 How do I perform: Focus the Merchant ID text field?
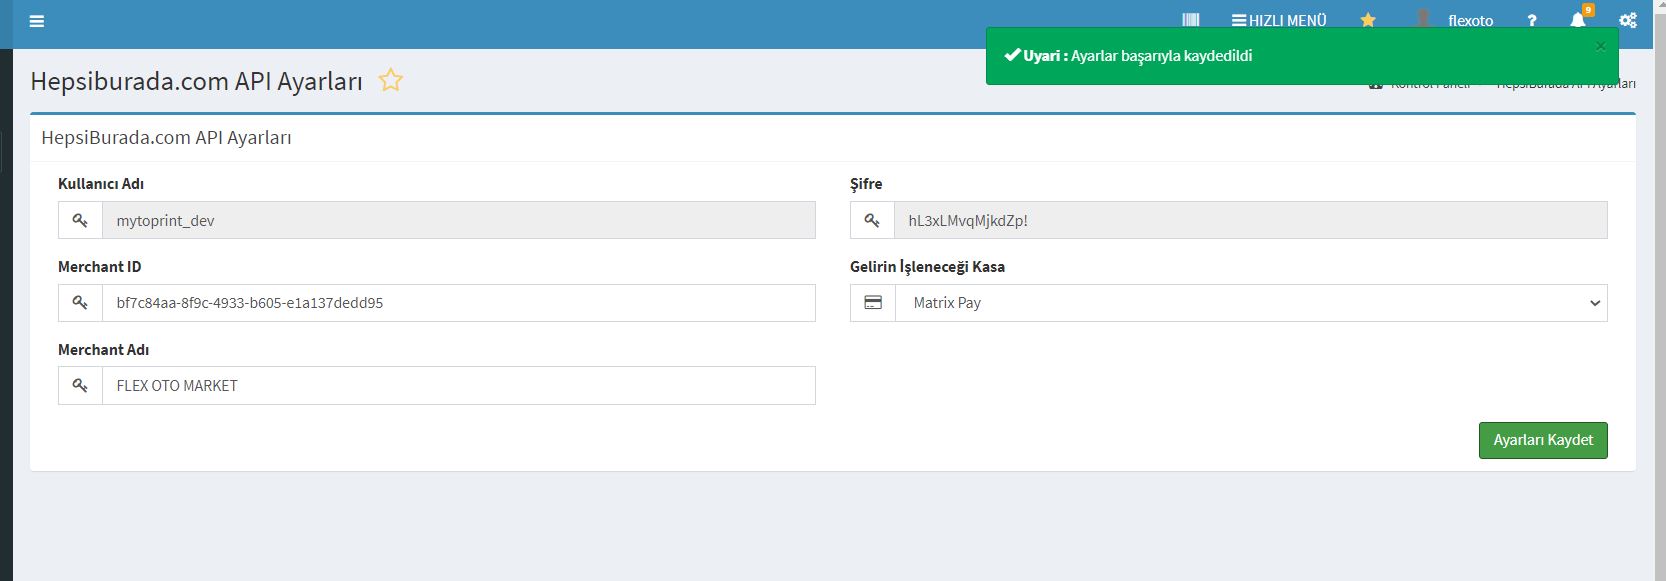click(458, 303)
